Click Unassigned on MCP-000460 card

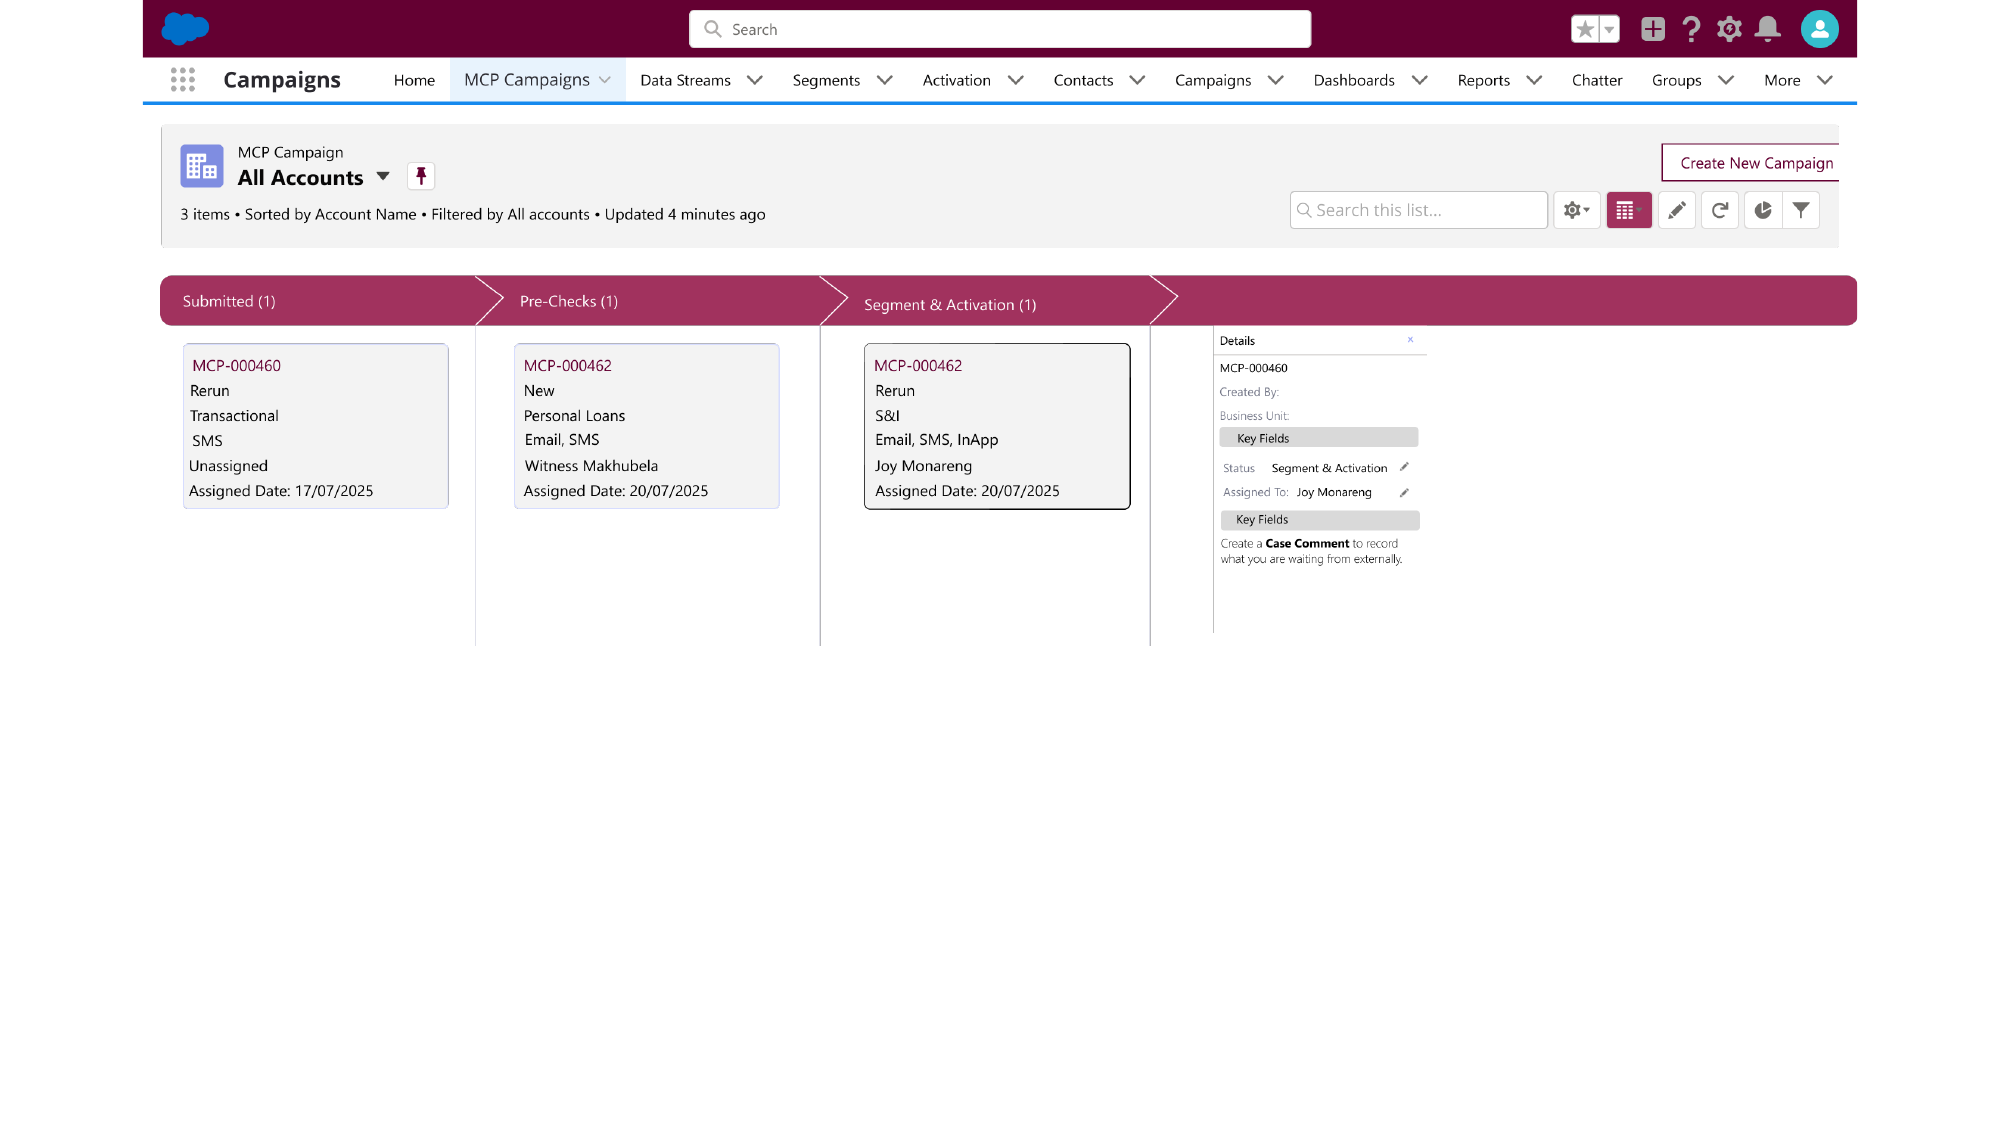[x=228, y=466]
